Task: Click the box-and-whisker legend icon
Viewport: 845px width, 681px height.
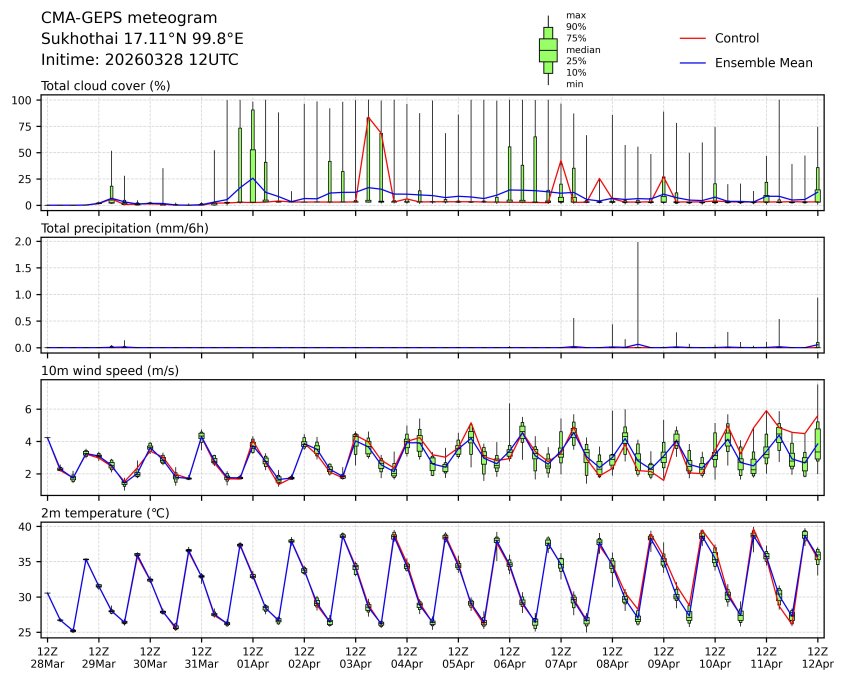Action: click(x=548, y=50)
